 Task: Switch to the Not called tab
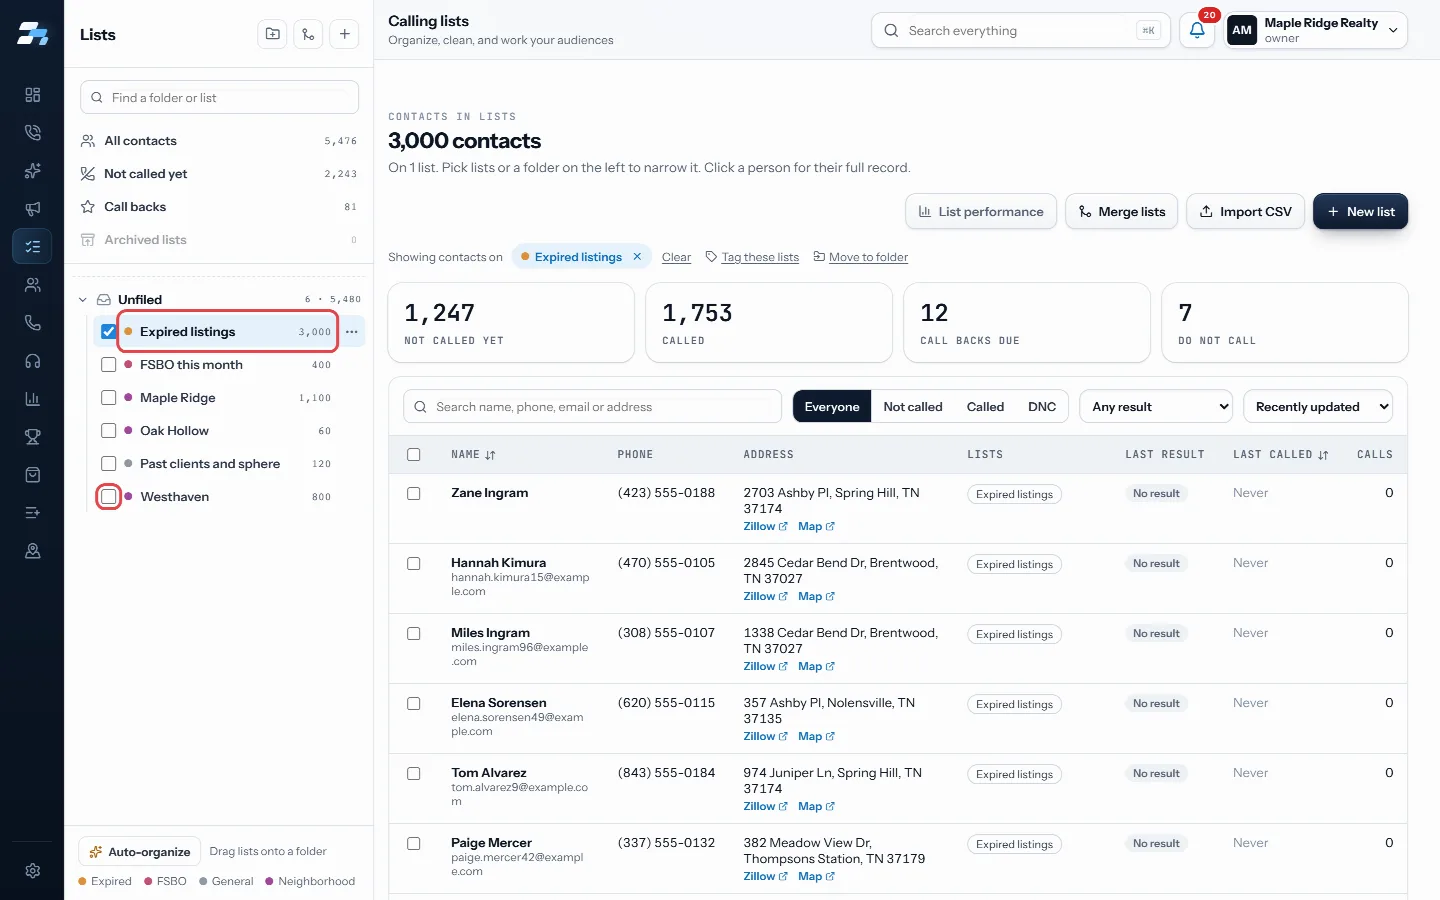pyautogui.click(x=913, y=407)
